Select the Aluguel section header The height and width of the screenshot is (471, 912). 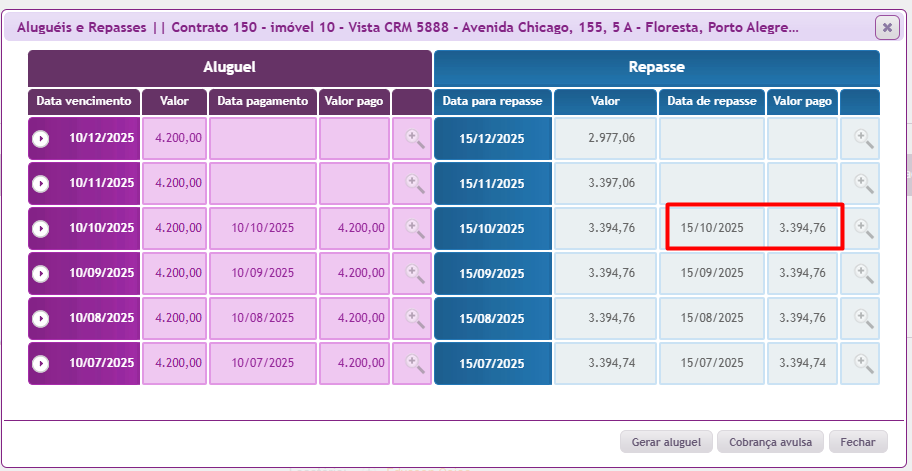click(230, 68)
